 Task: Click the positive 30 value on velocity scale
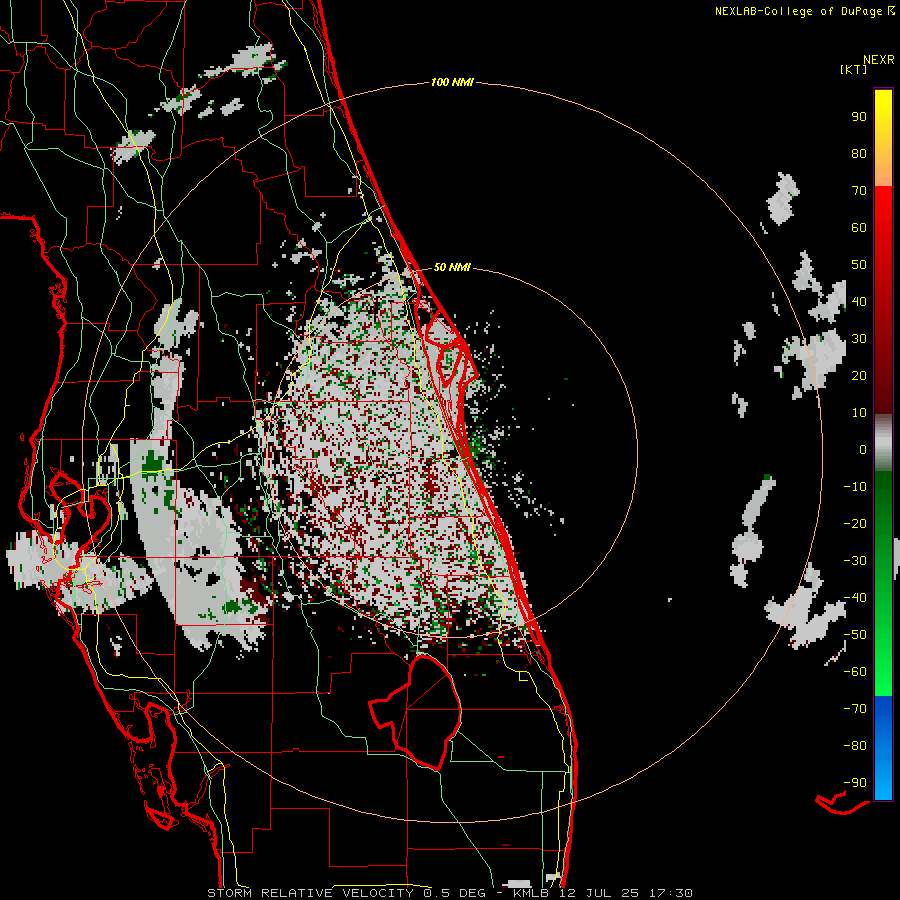point(859,339)
